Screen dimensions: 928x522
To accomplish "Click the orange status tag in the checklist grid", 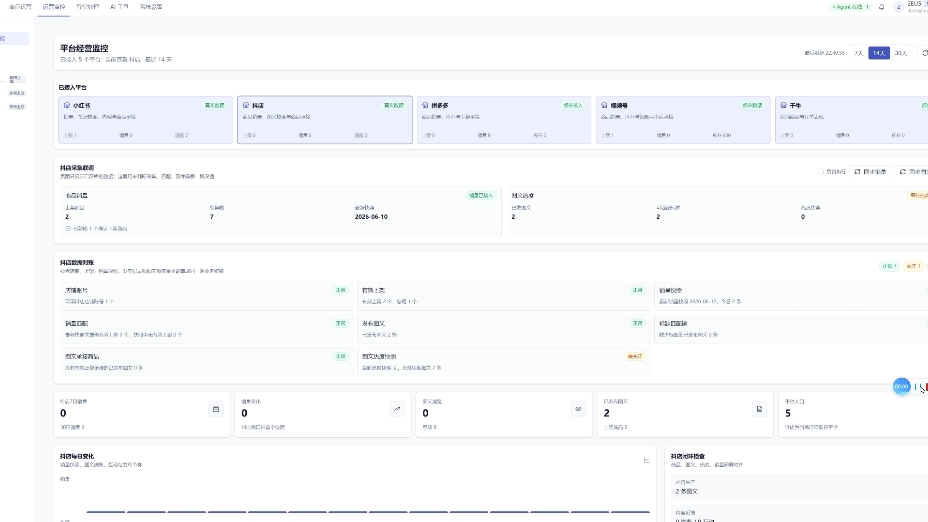I will (x=634, y=356).
